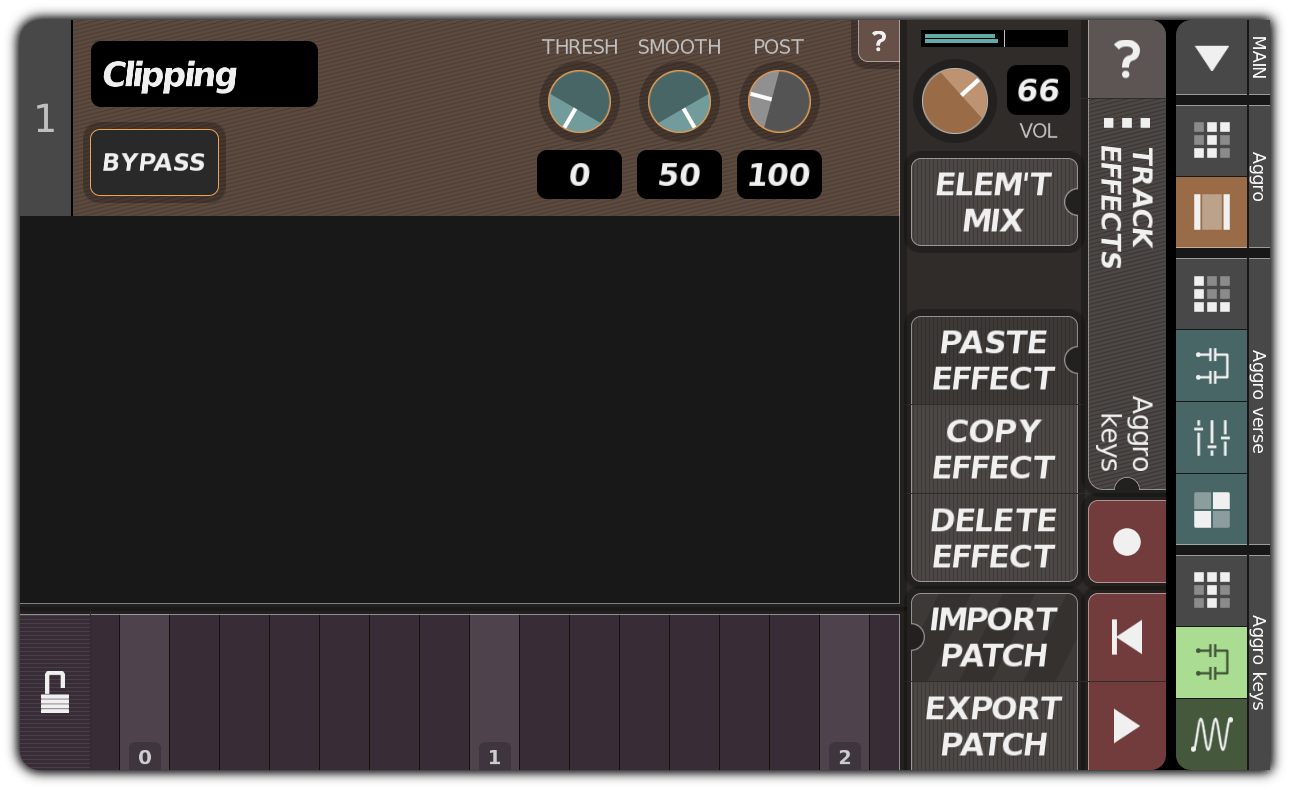The height and width of the screenshot is (790, 1290).
Task: Select the green signal routing icon for Aggro keys
Action: (1211, 662)
